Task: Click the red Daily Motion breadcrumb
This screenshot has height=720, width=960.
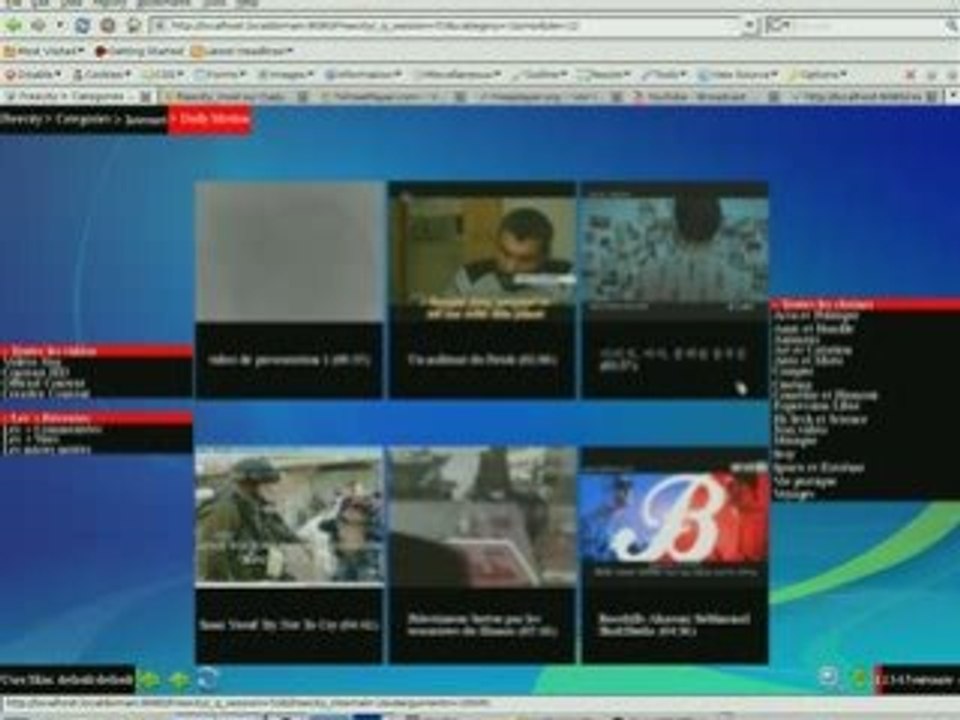Action: click(x=211, y=119)
